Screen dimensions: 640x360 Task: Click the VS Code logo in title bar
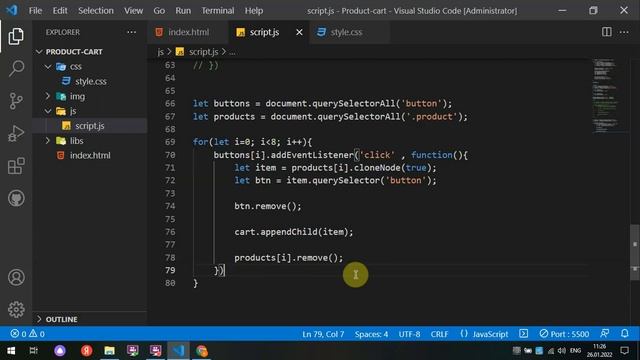tap(12, 10)
